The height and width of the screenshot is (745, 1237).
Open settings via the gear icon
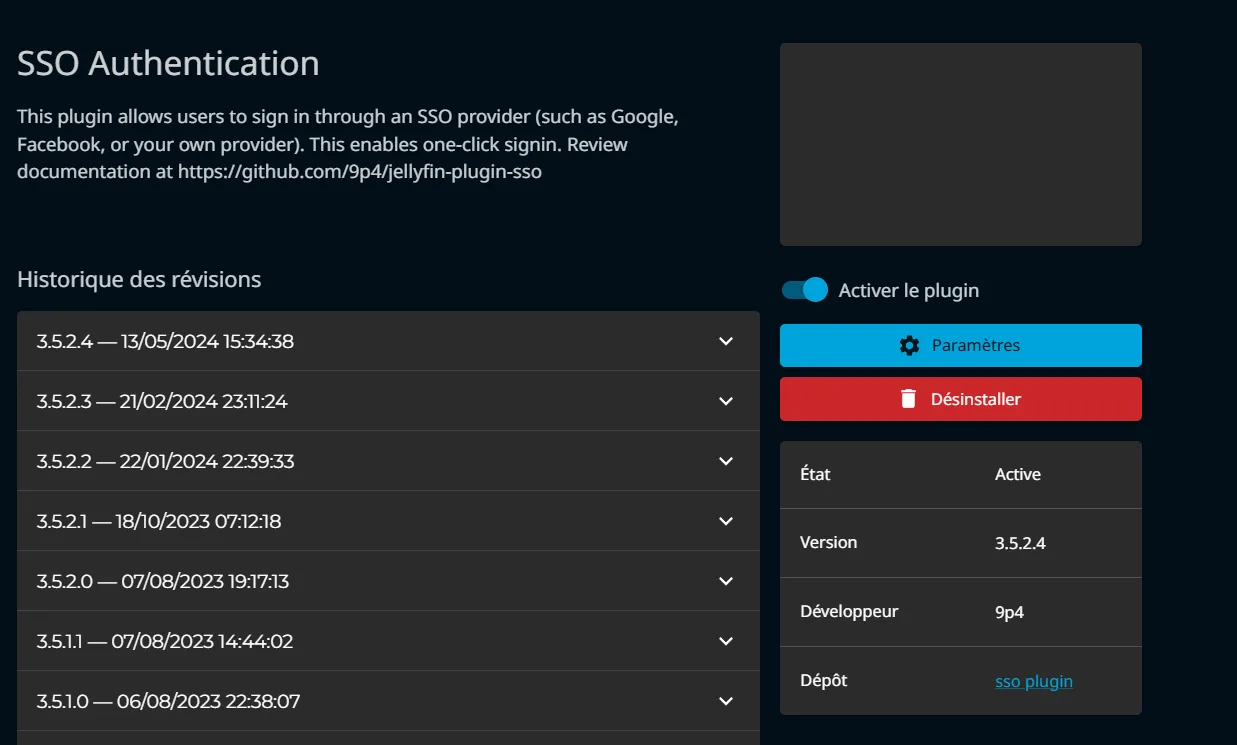click(908, 344)
